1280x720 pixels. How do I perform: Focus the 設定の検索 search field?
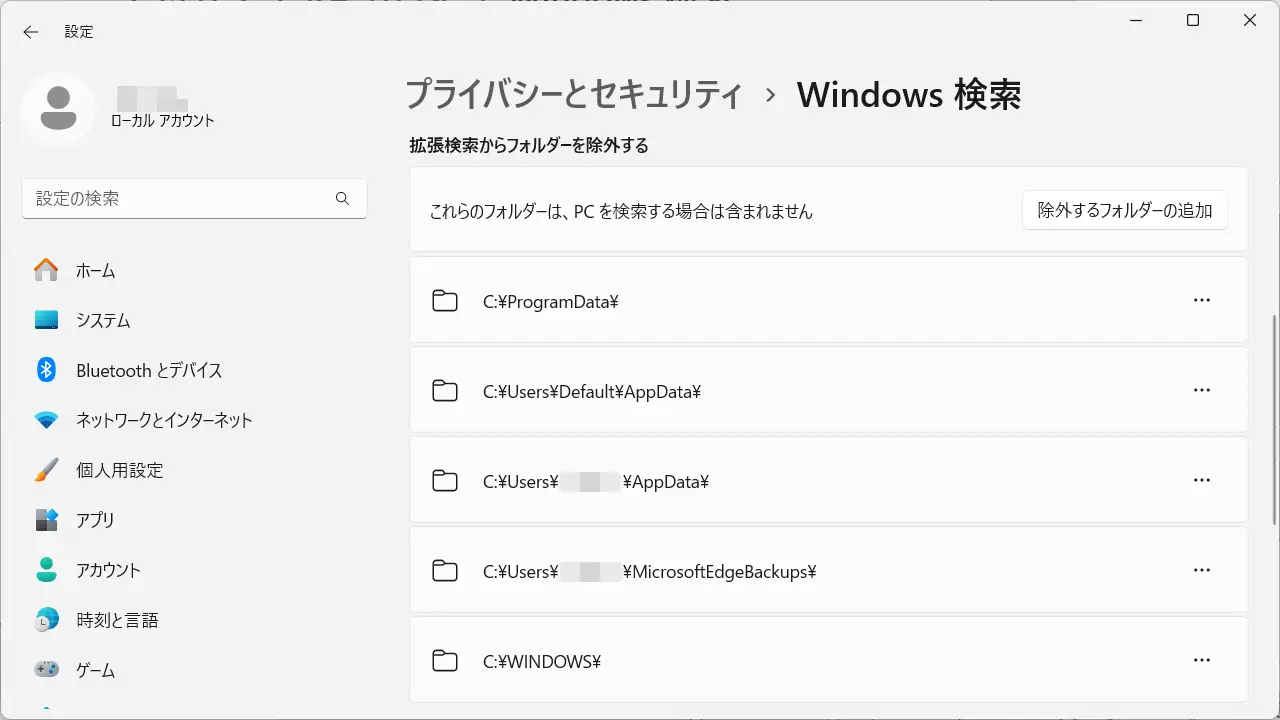click(x=194, y=199)
